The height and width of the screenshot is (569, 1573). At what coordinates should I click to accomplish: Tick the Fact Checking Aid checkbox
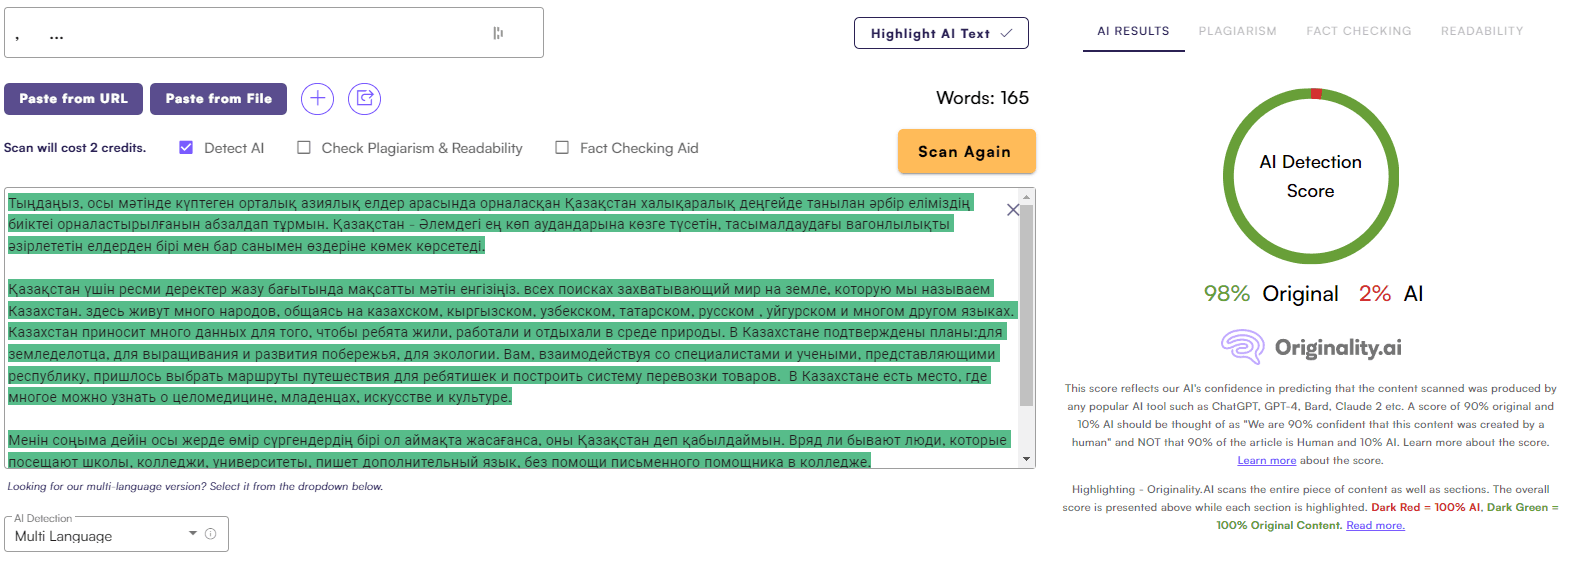pyautogui.click(x=562, y=148)
